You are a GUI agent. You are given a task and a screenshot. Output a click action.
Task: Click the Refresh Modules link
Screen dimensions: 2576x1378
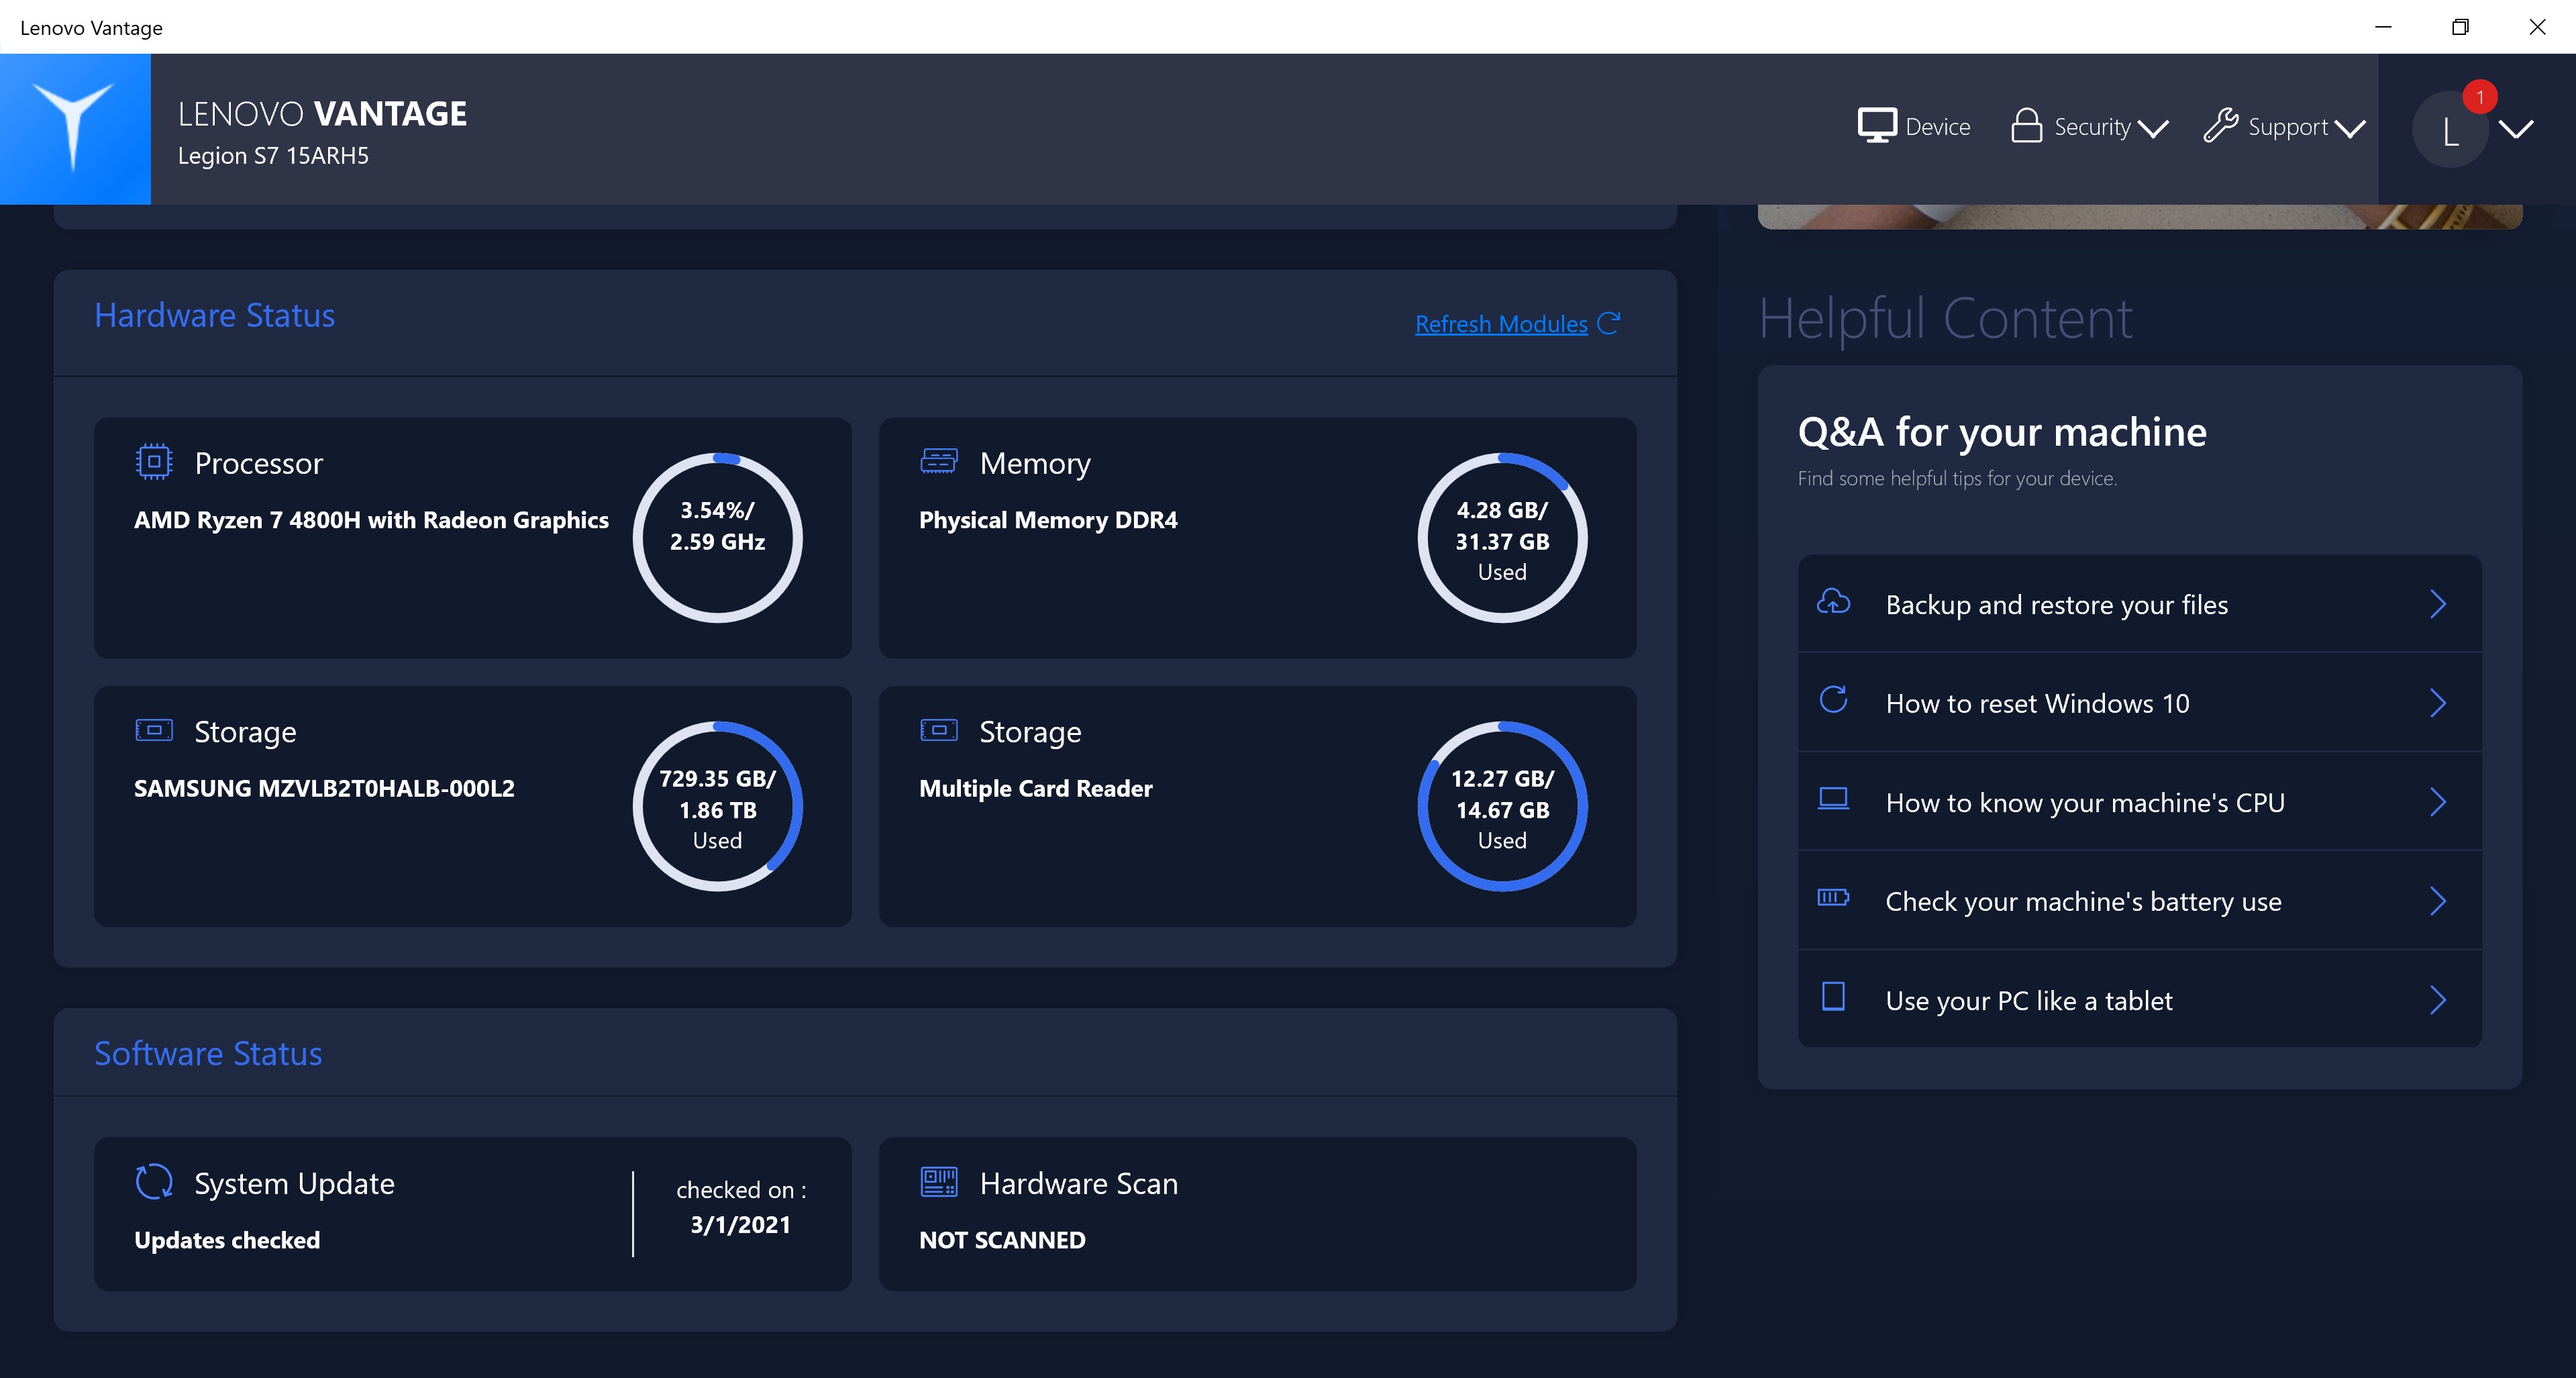tap(1501, 324)
